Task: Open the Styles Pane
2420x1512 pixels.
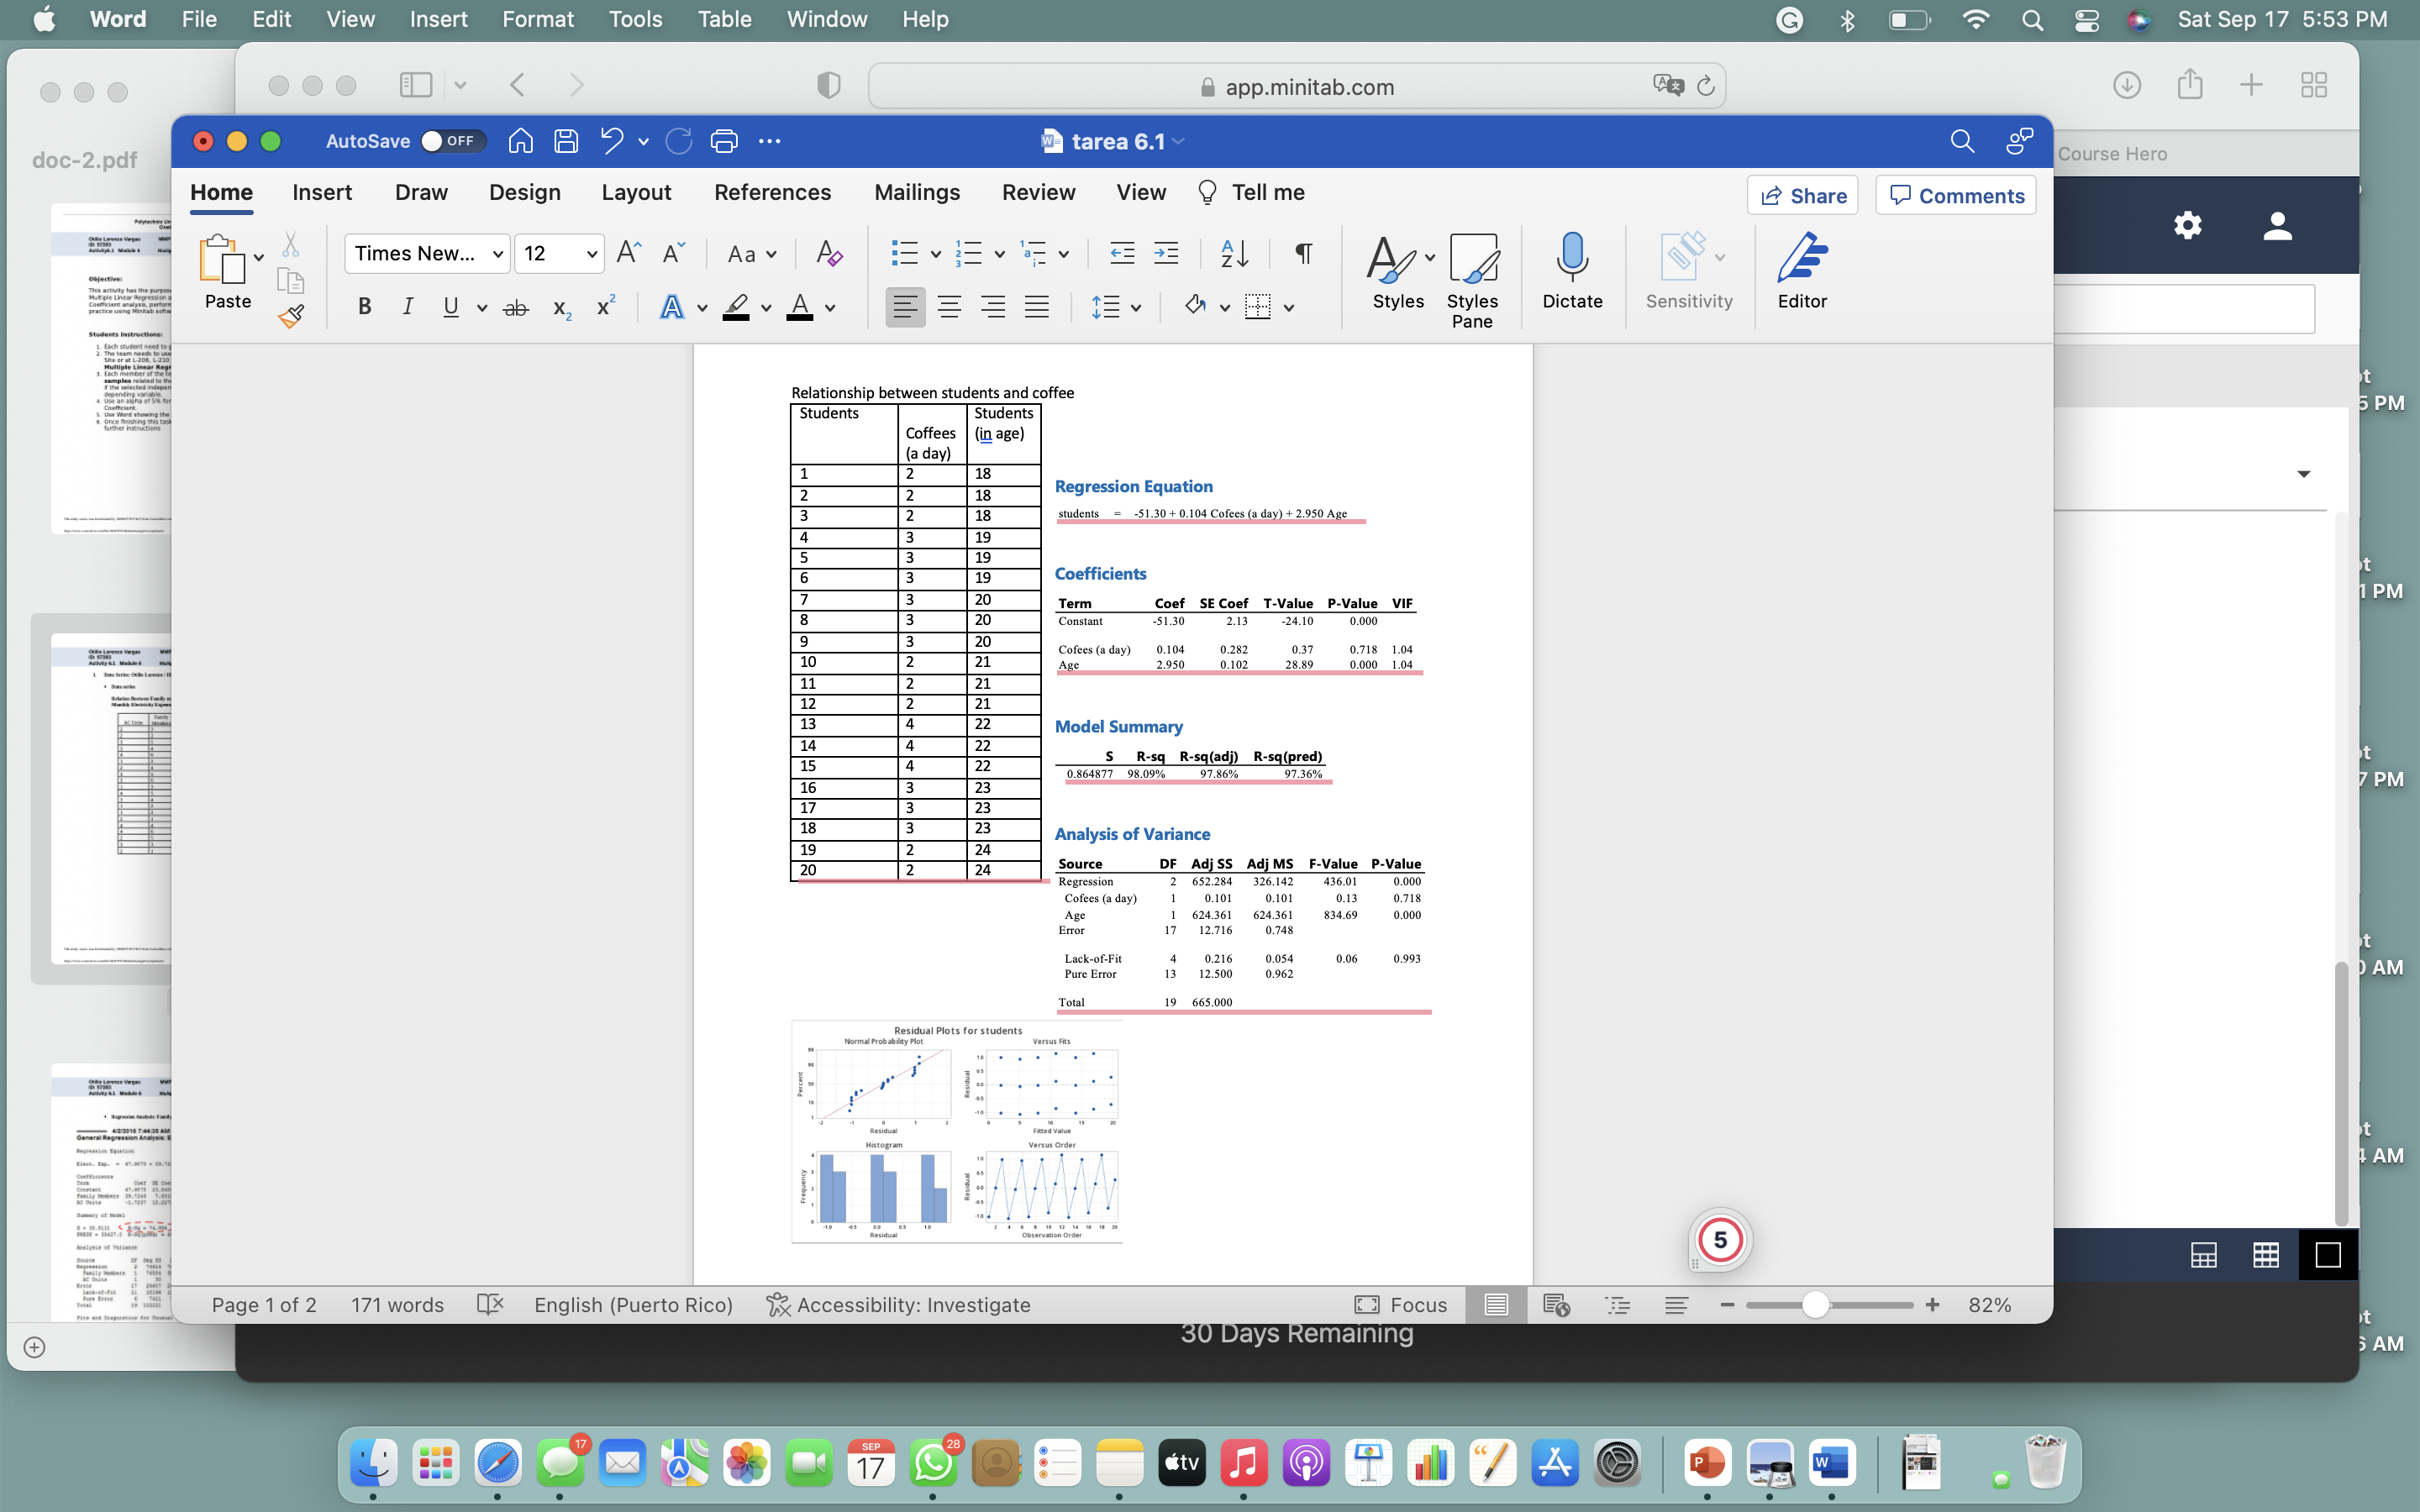Action: tap(1473, 280)
